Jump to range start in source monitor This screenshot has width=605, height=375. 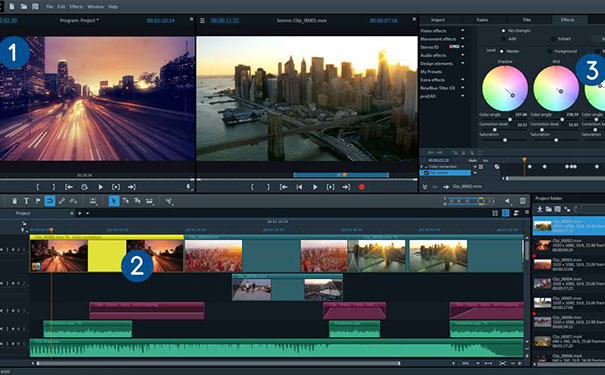click(284, 187)
